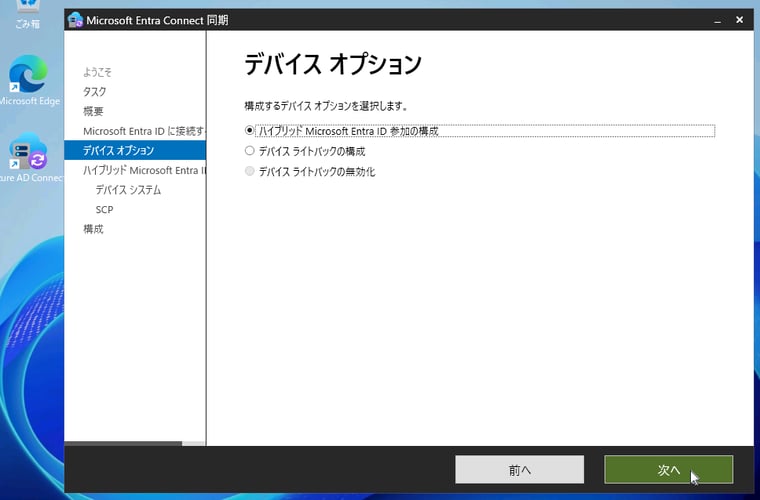This screenshot has width=760, height=500.
Task: Click the デバイス オプション page heading
Action: 333,64
